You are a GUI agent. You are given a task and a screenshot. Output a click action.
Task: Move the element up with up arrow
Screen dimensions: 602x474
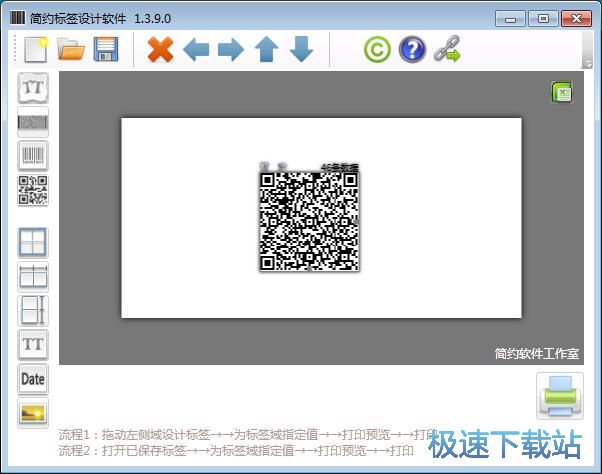tap(266, 48)
